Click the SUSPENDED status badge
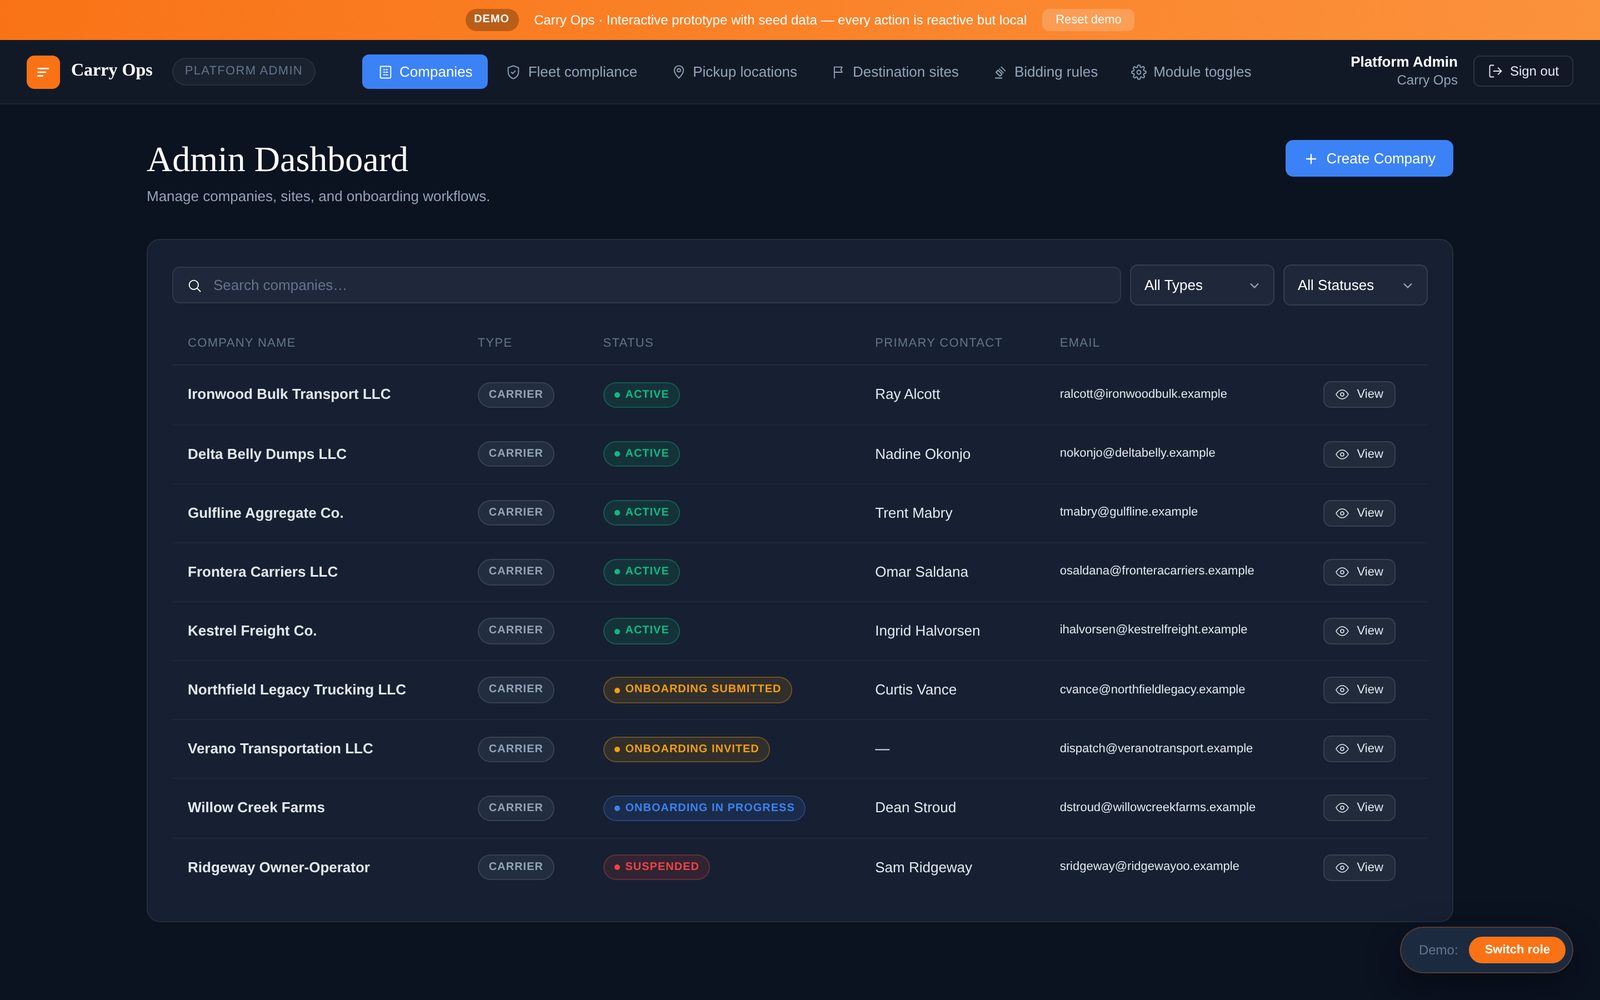Viewport: 1600px width, 1000px height. pos(656,867)
